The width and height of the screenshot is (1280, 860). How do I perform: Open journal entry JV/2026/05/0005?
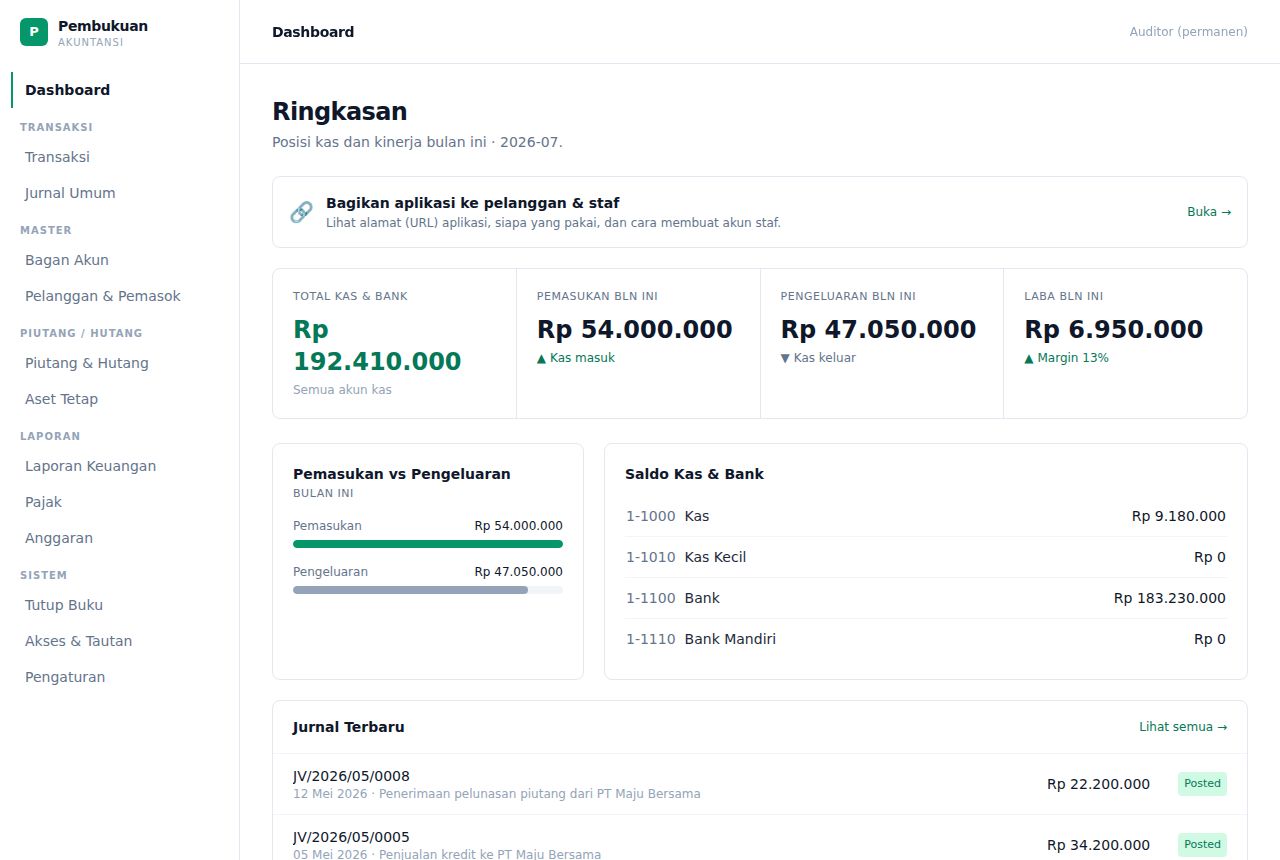click(x=760, y=838)
